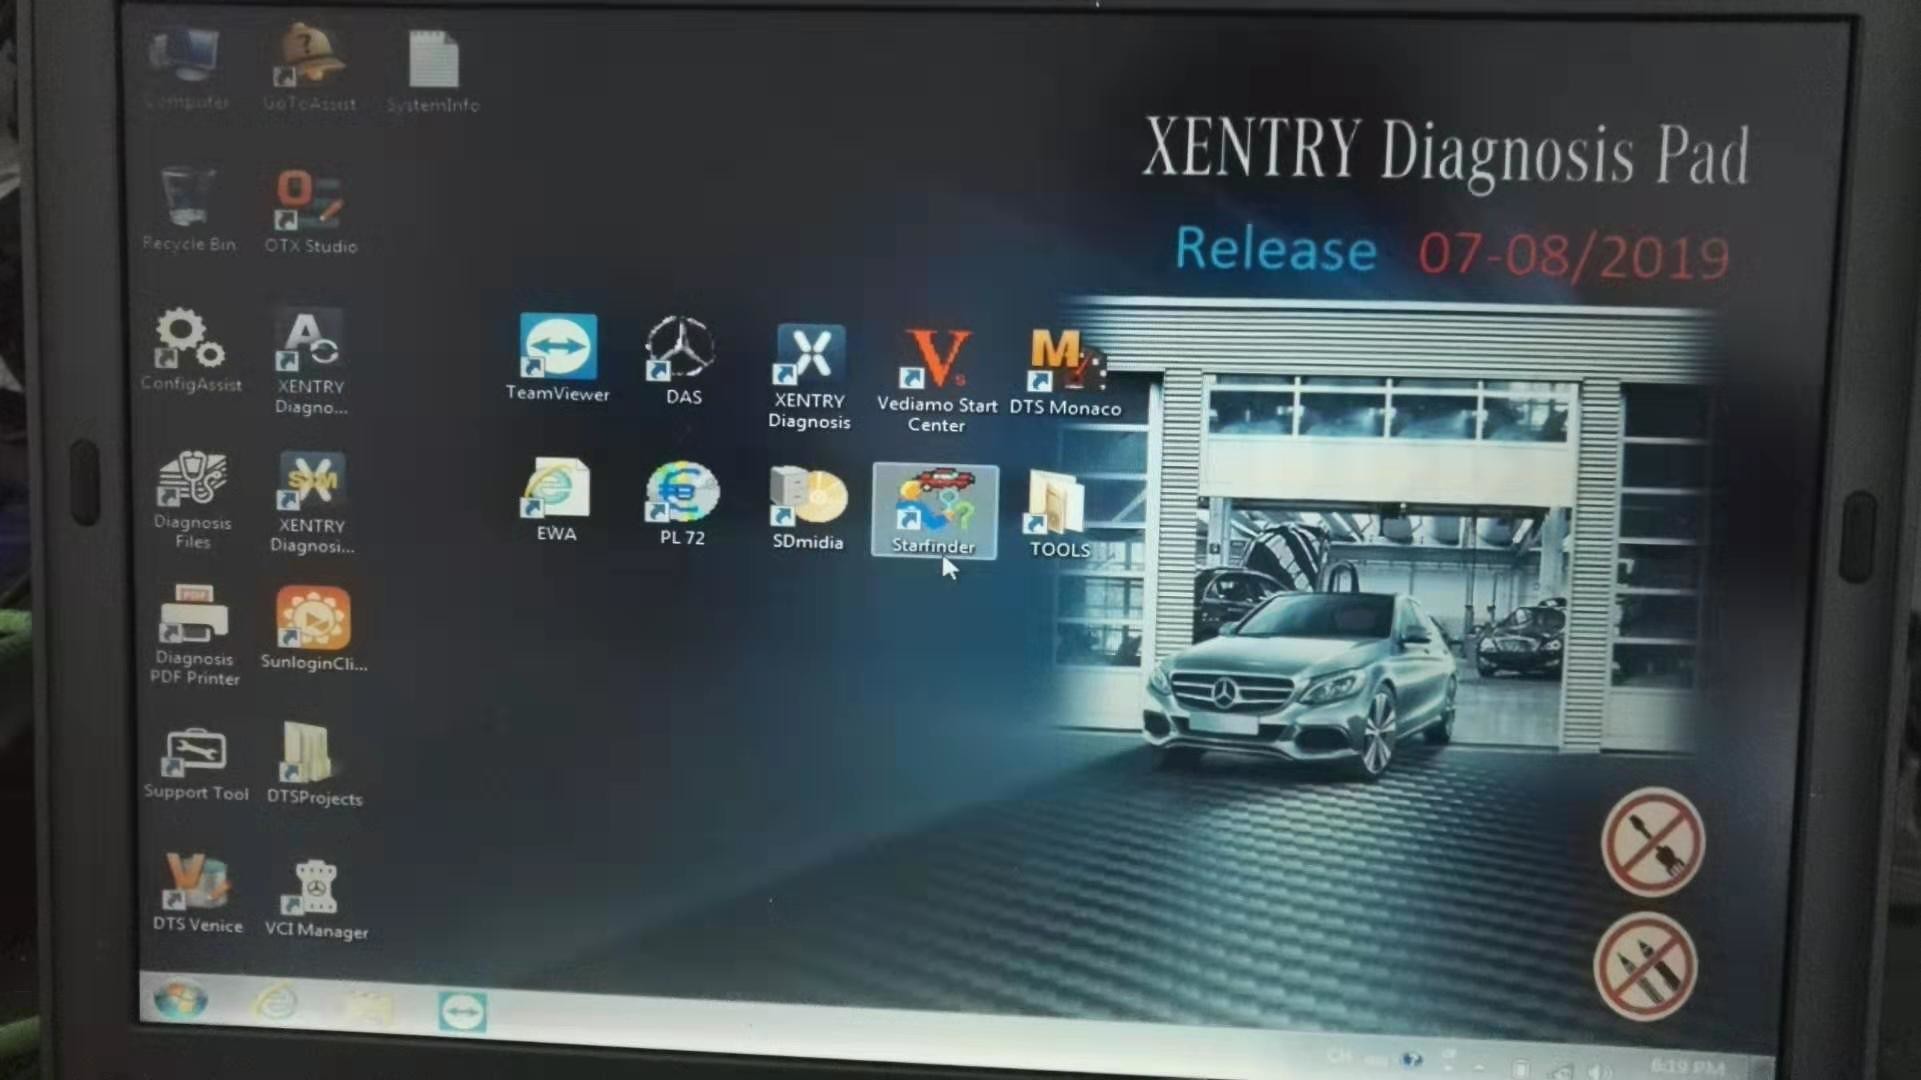Open the DTSProjects folder
This screenshot has width=1921, height=1080.
tap(313, 764)
